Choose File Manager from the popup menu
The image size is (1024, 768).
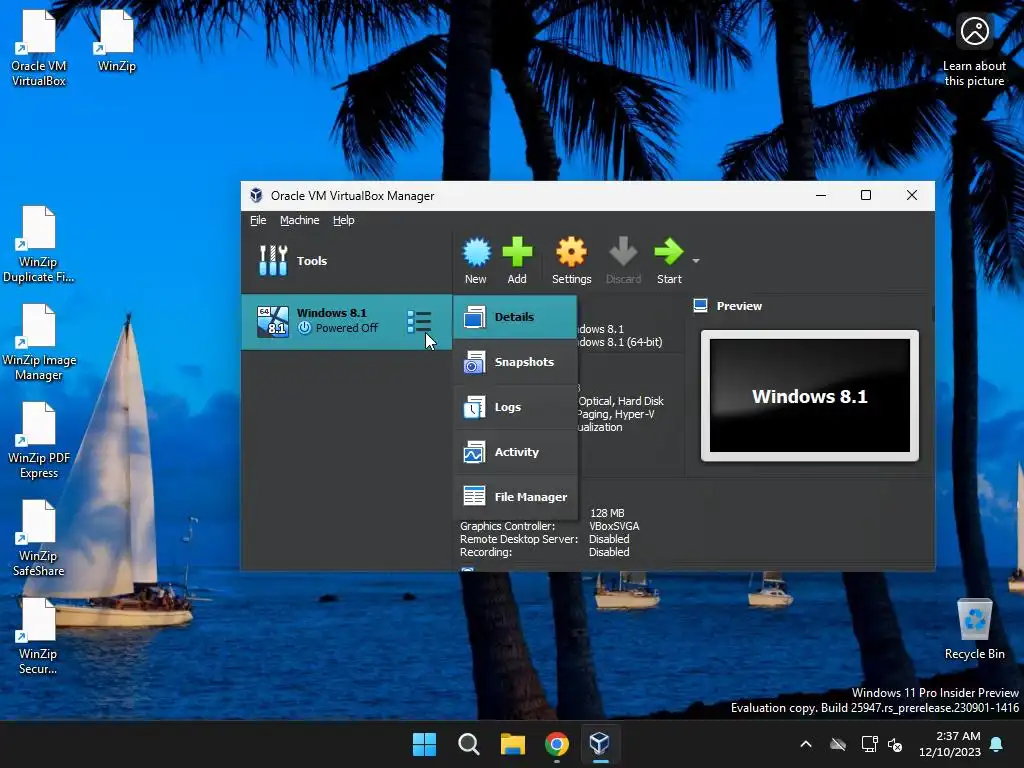click(x=515, y=497)
